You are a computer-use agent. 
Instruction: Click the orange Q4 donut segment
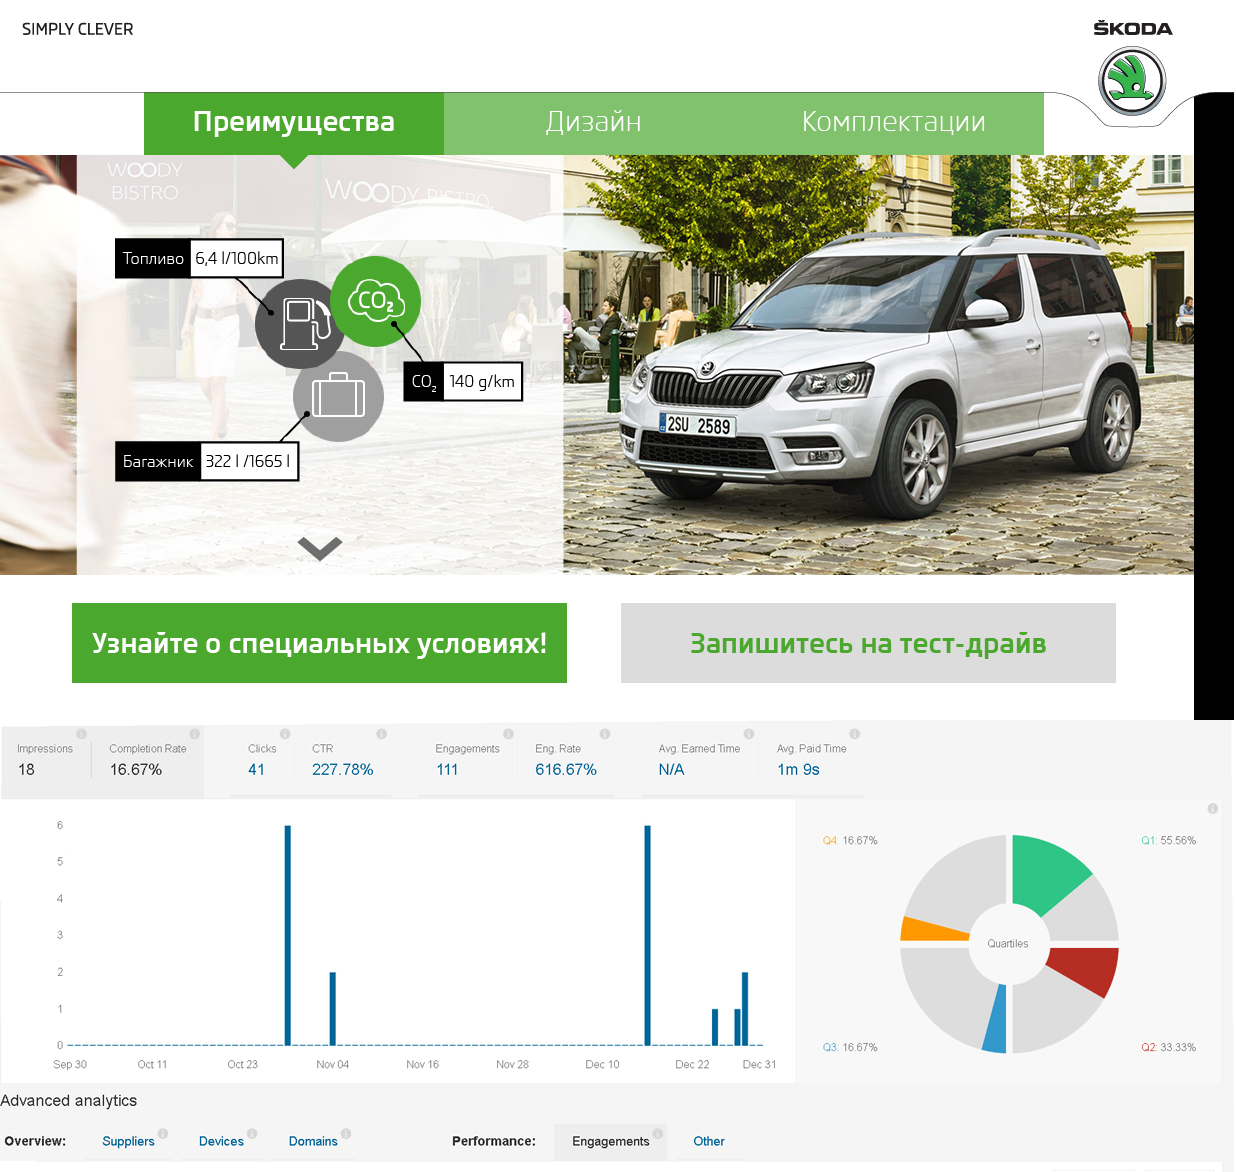click(932, 930)
